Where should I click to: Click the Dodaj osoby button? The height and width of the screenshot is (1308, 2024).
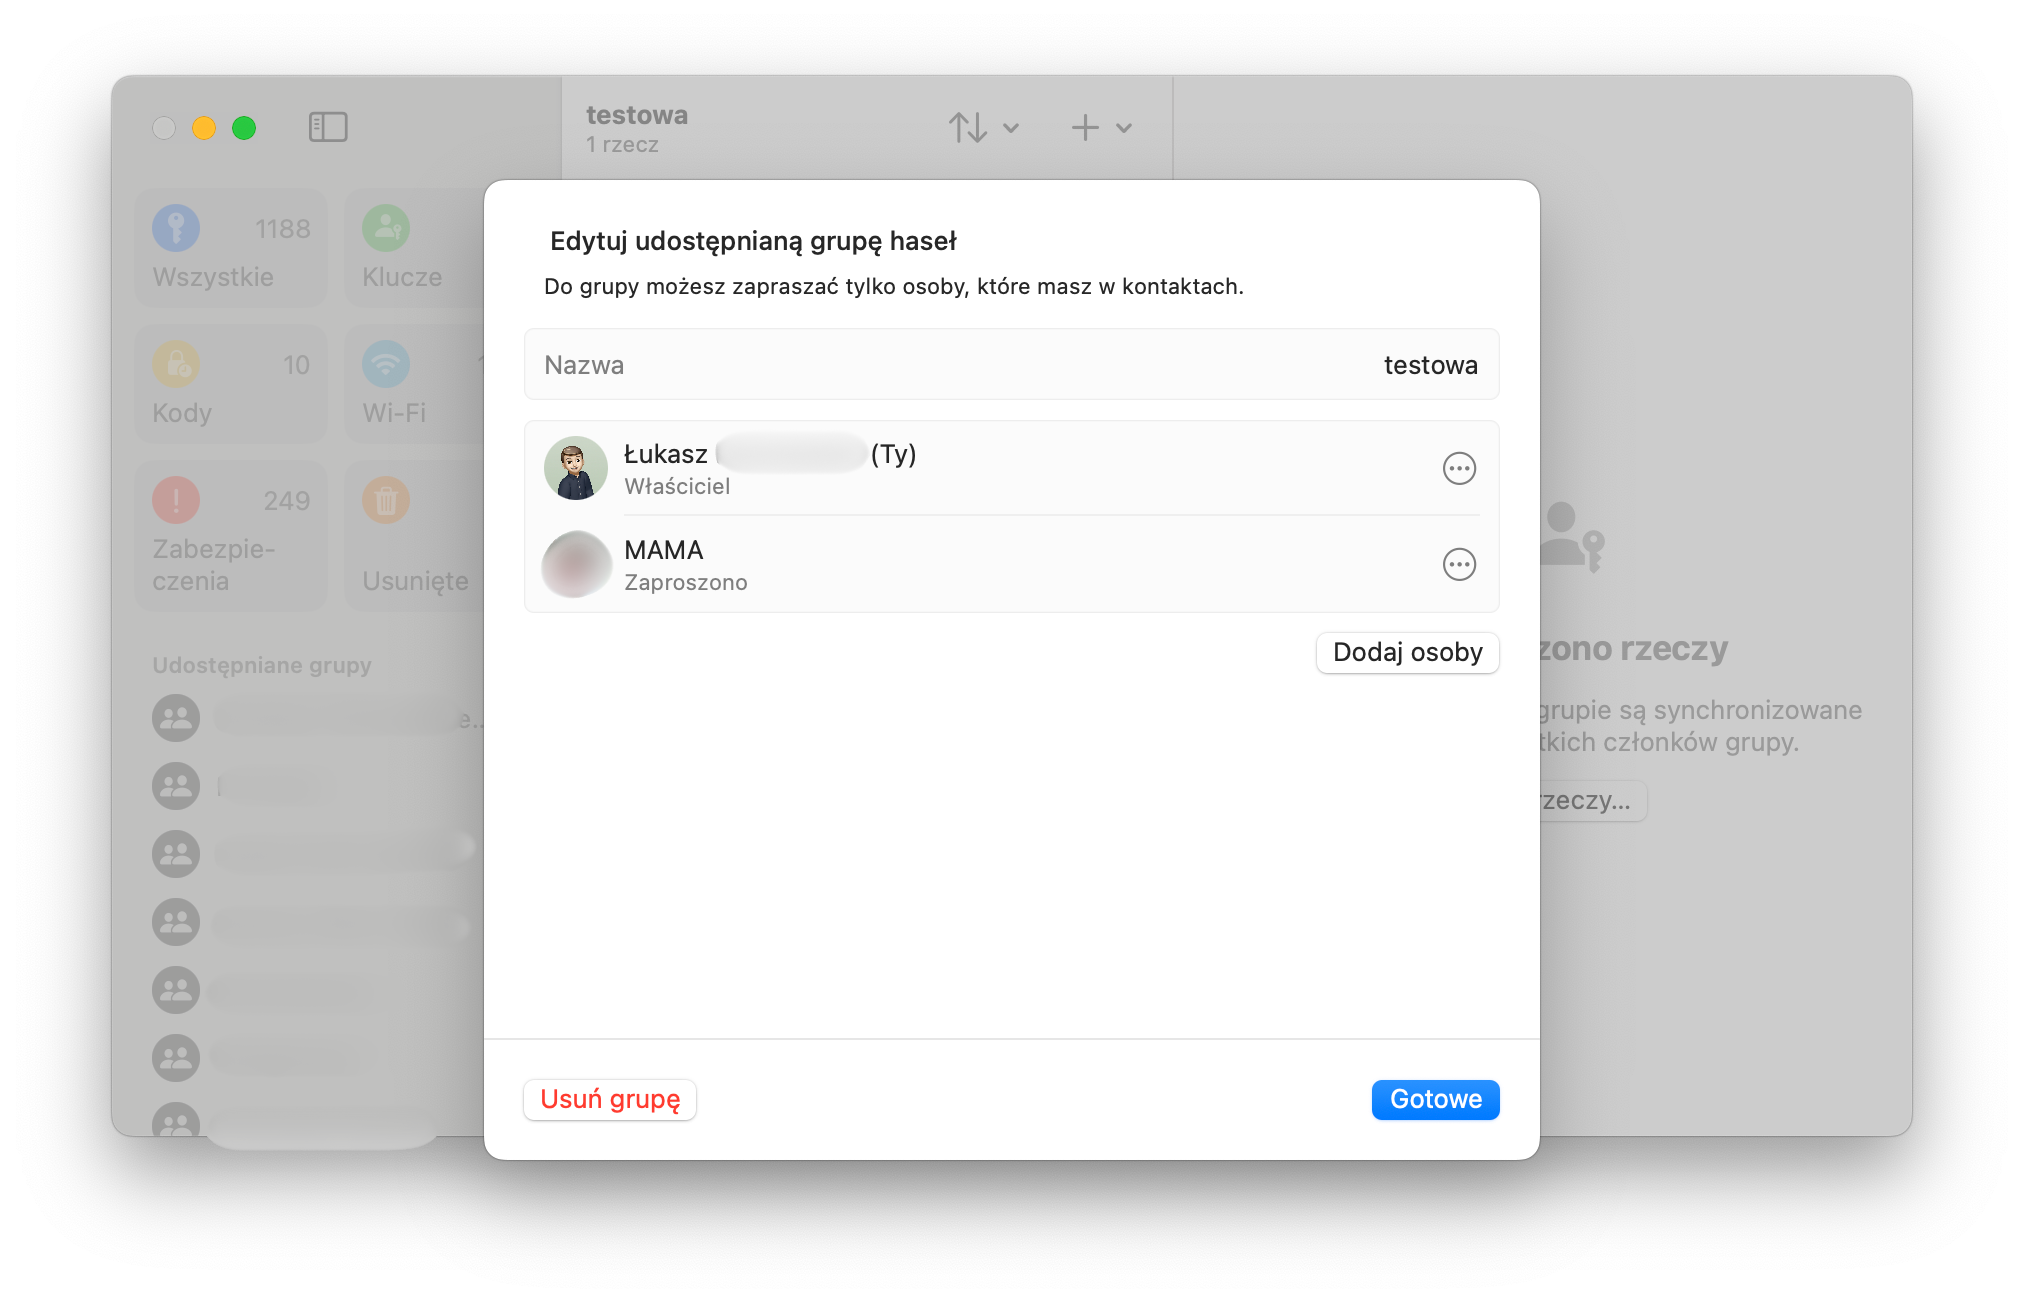point(1407,652)
